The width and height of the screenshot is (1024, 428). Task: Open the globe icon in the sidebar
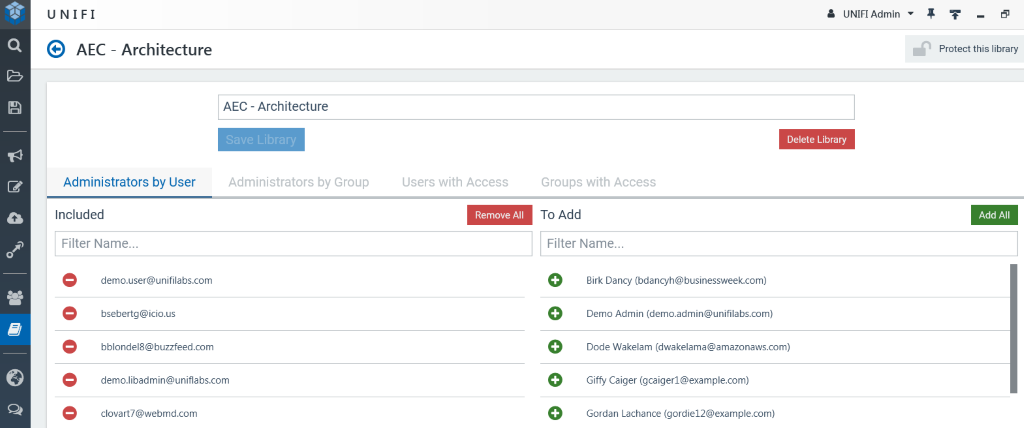pyautogui.click(x=15, y=377)
